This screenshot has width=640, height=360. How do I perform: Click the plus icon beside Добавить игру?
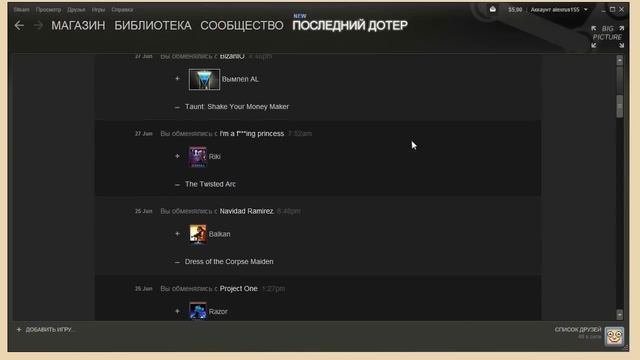coord(19,329)
